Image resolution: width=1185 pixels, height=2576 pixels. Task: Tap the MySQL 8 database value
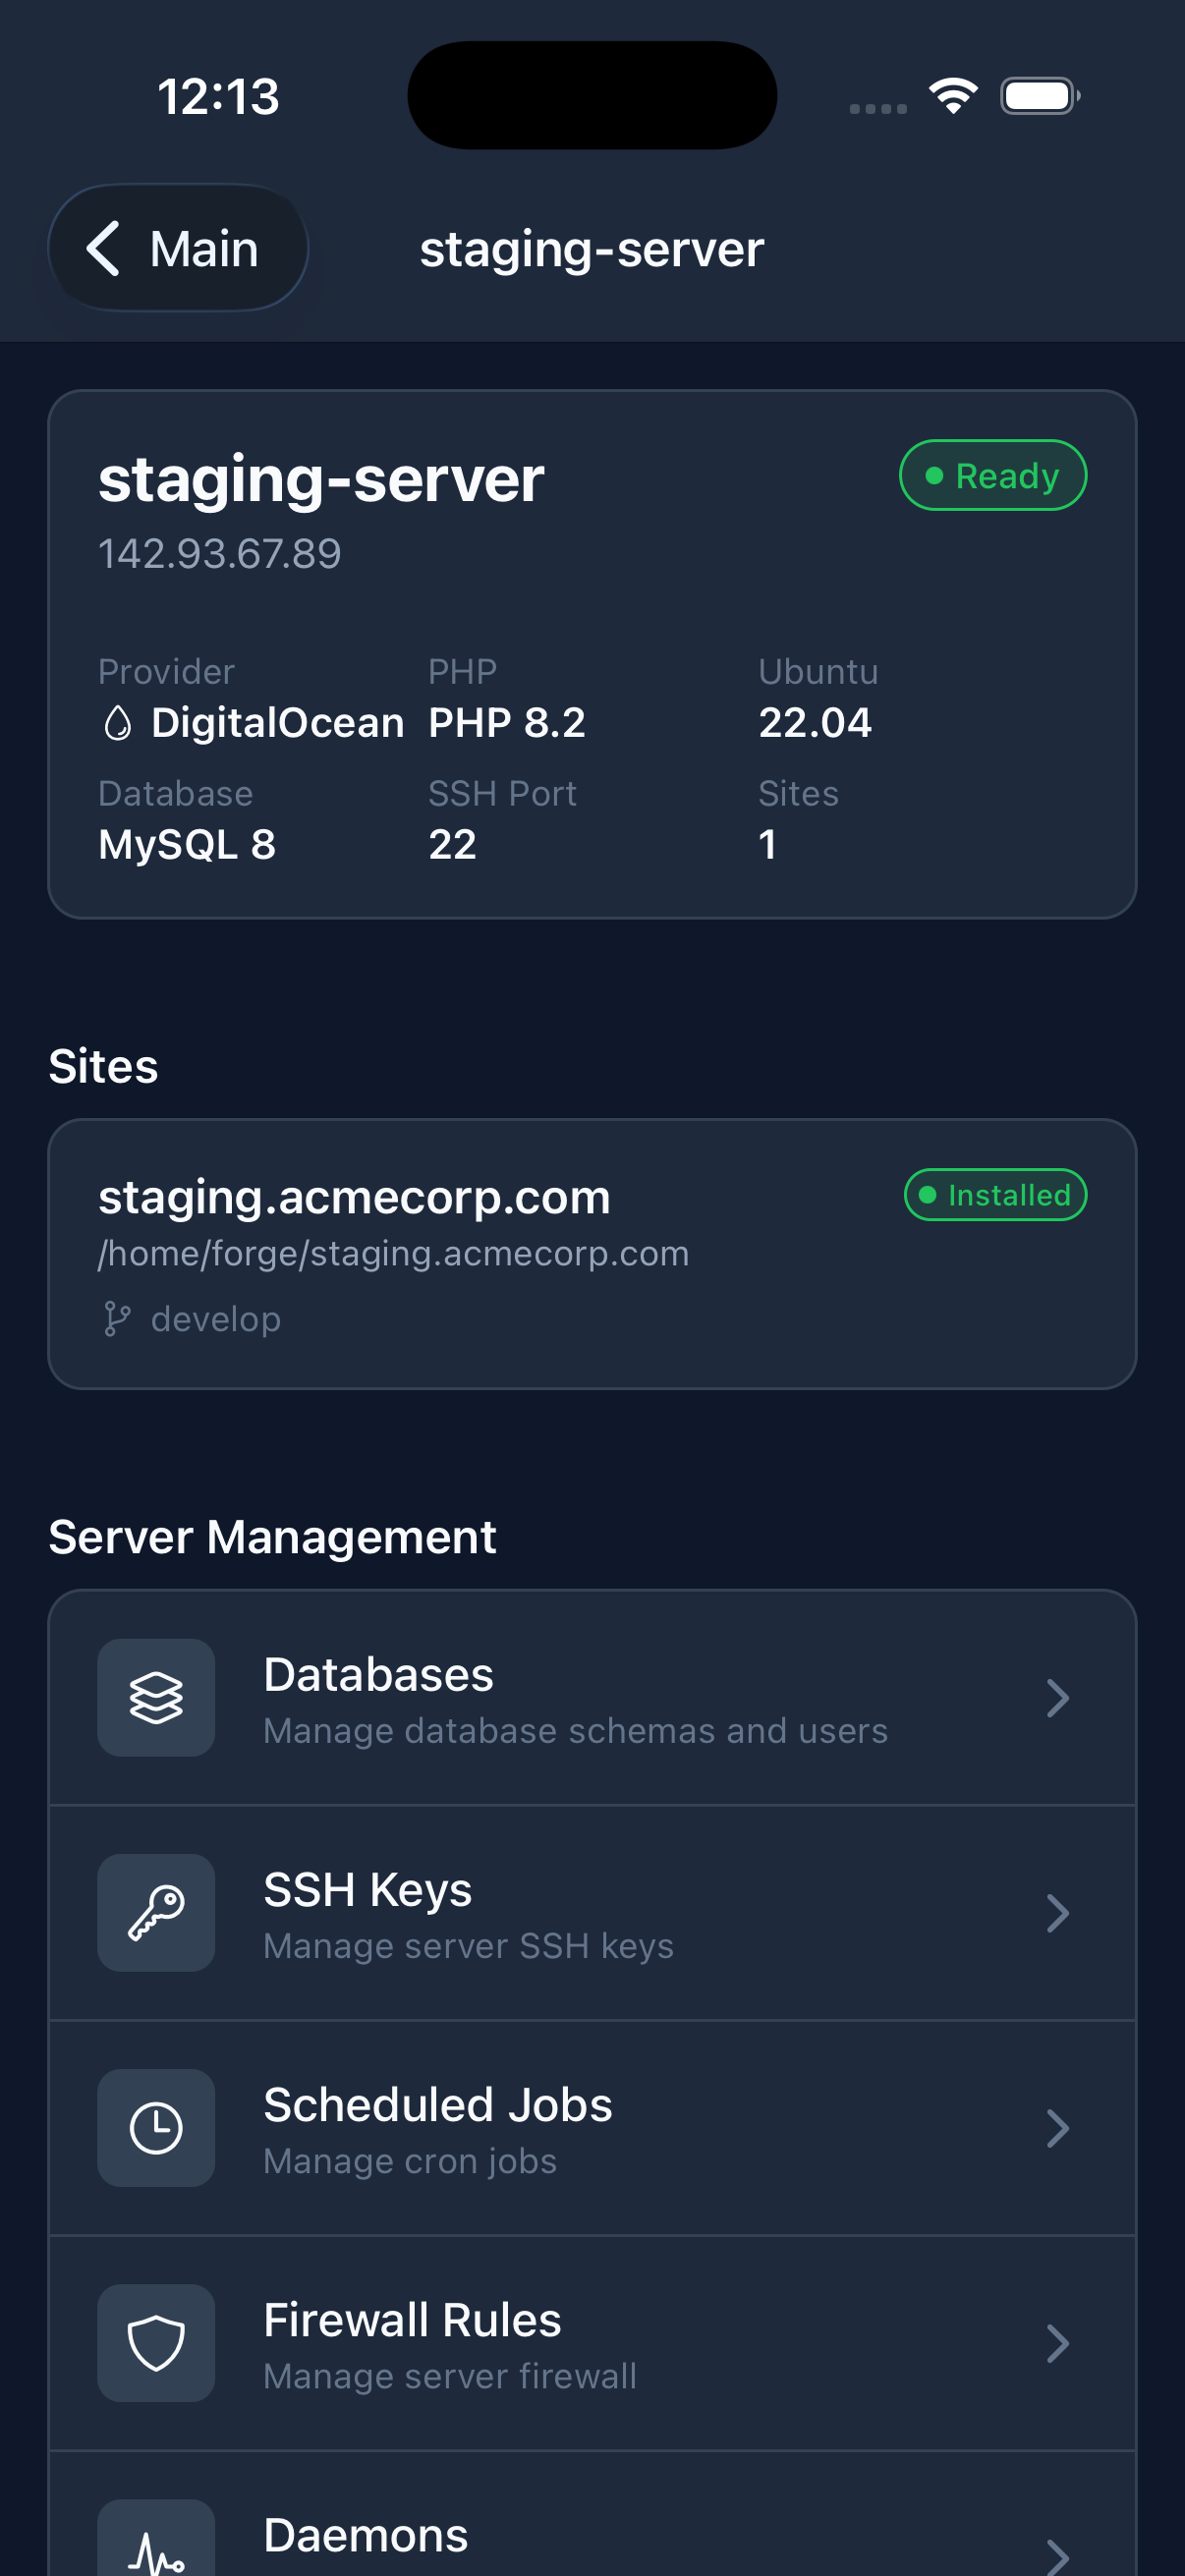click(x=187, y=845)
